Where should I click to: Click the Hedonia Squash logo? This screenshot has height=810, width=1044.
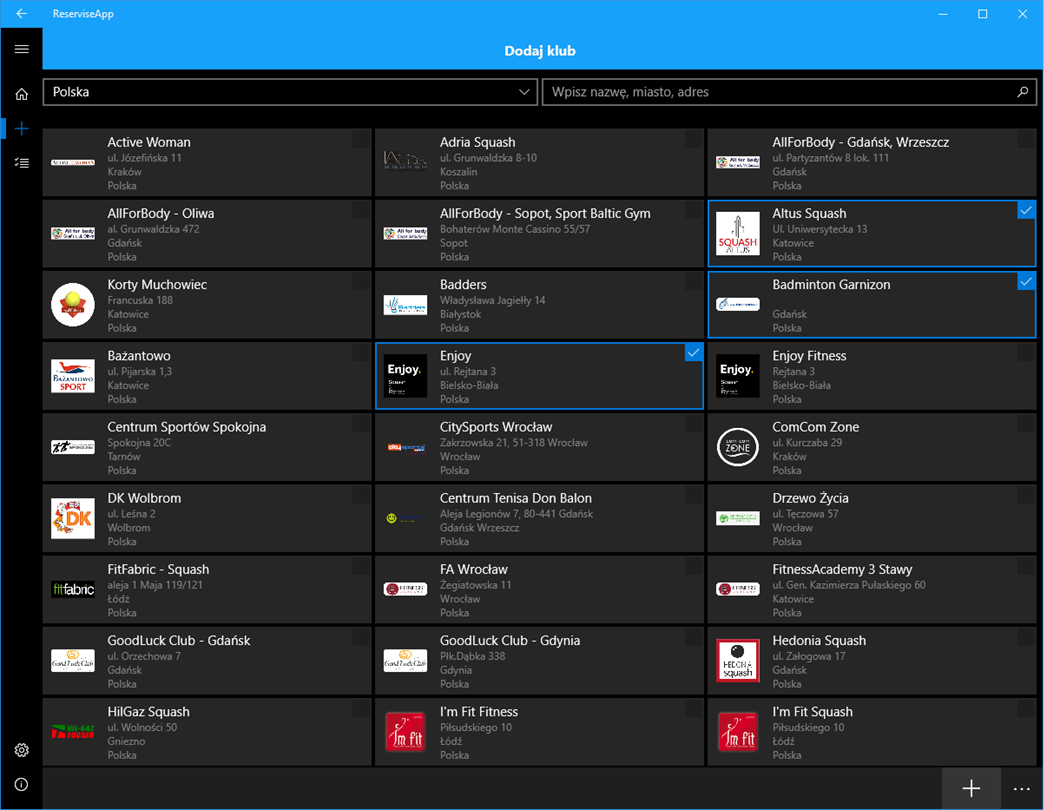tap(738, 661)
